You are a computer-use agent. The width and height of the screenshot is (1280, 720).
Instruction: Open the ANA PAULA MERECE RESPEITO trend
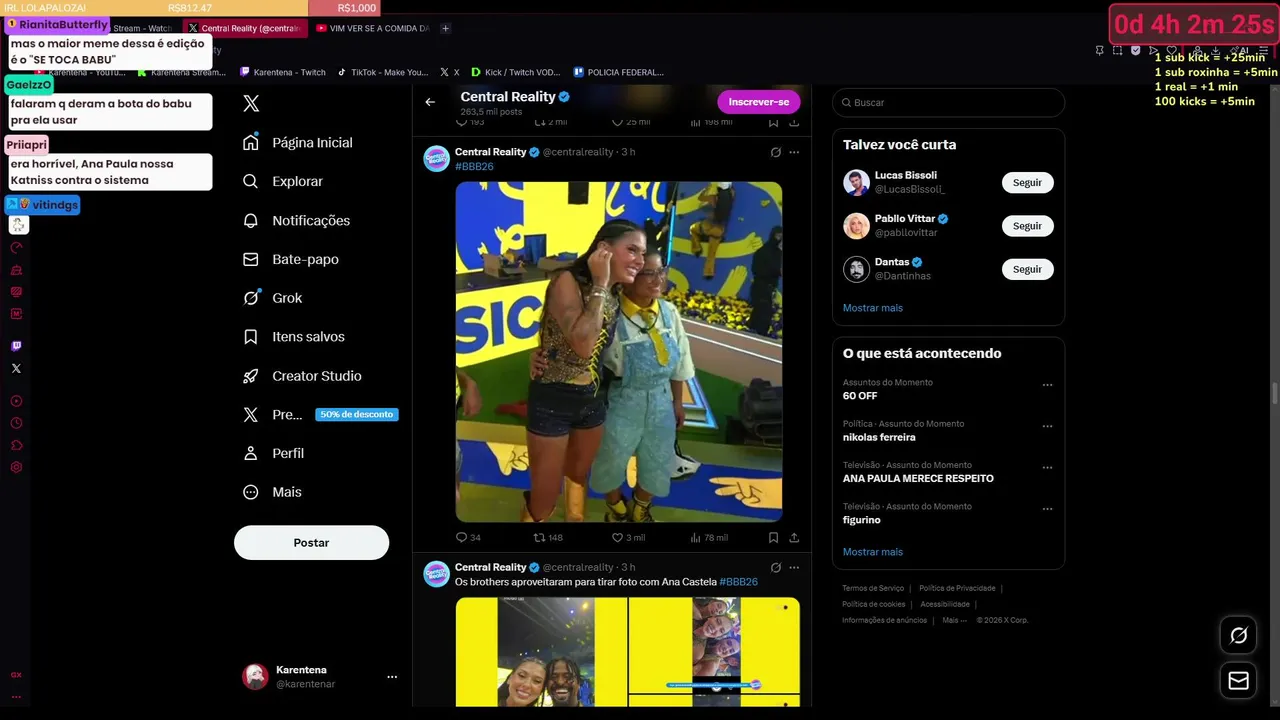[x=918, y=478]
